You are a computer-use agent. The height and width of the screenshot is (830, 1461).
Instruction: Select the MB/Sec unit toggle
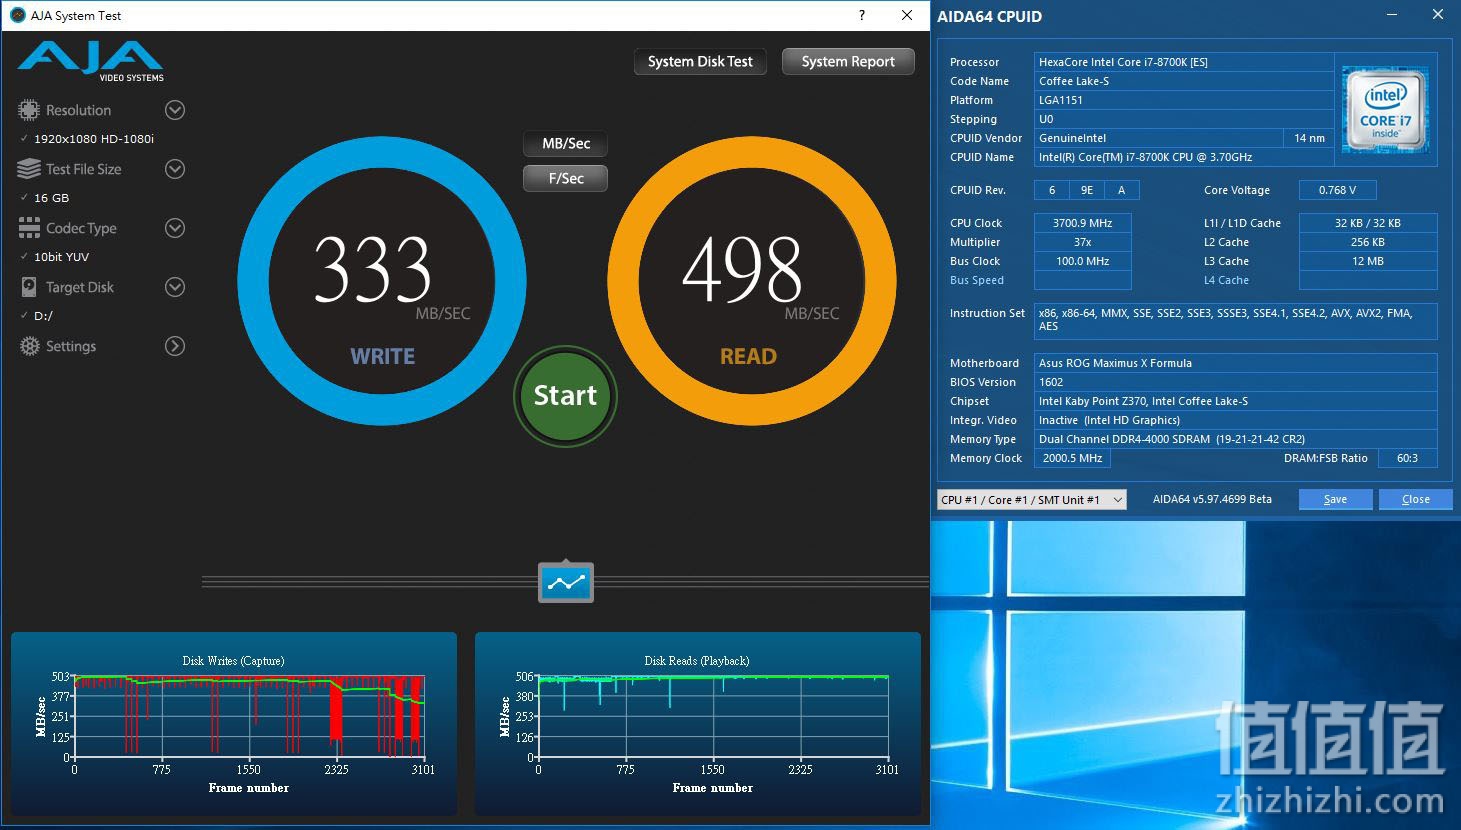(566, 144)
